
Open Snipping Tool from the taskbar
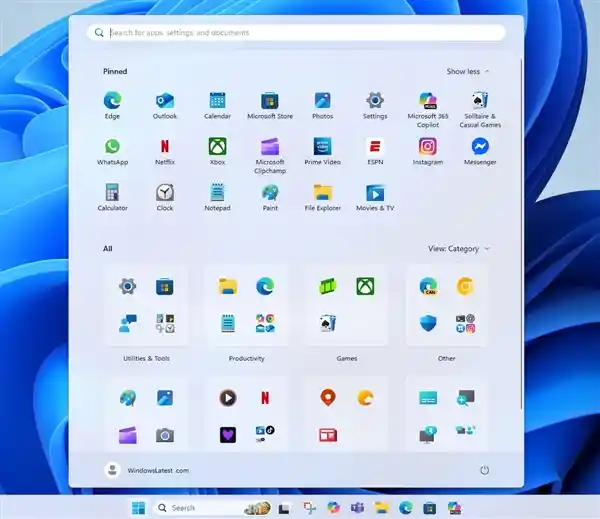click(309, 508)
